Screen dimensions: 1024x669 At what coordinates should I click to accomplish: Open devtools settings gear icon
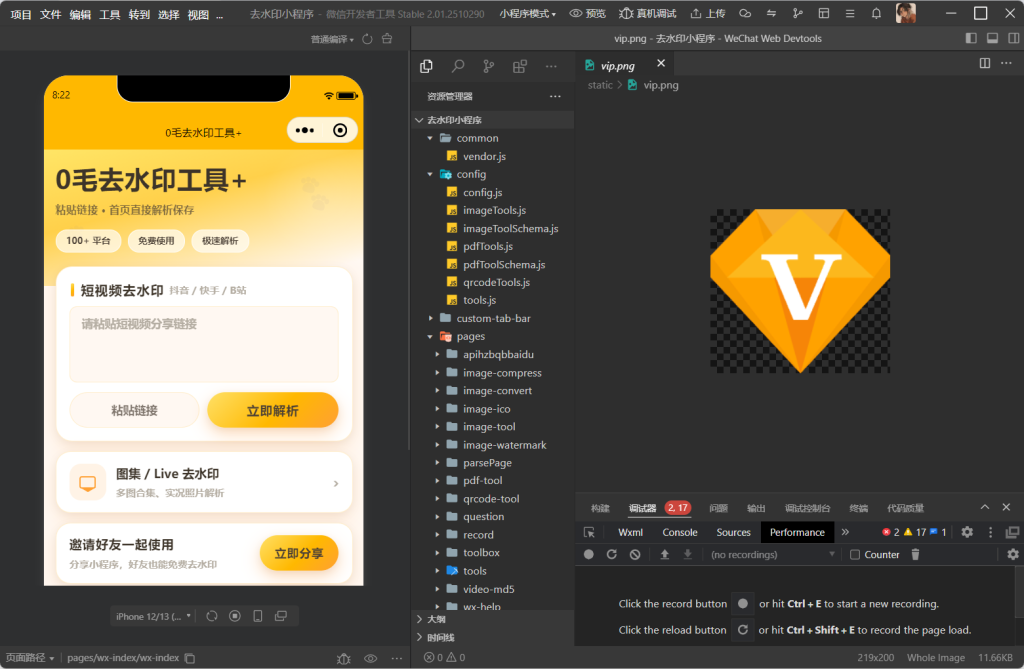coord(967,532)
